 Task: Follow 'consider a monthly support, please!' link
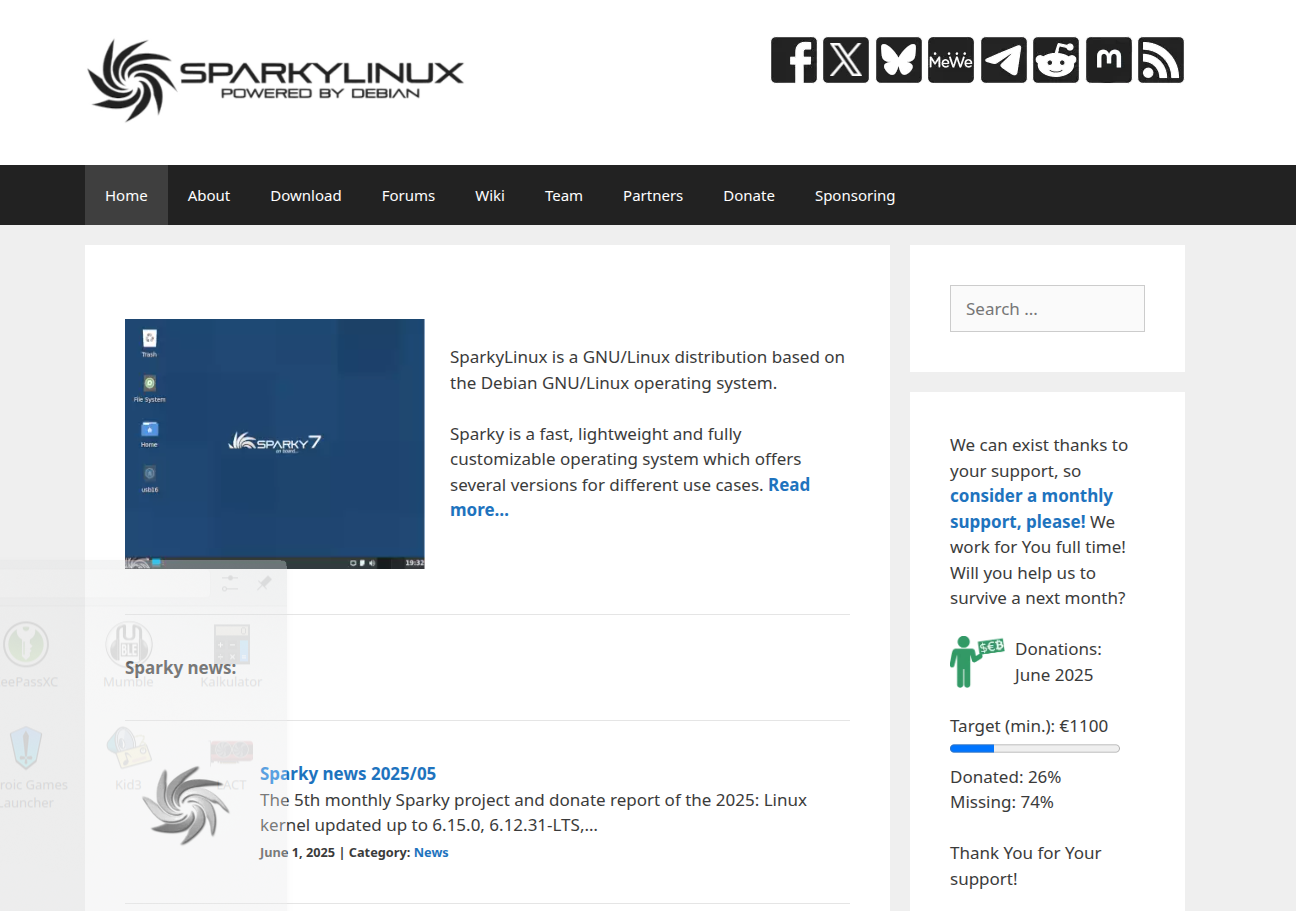click(x=1031, y=509)
